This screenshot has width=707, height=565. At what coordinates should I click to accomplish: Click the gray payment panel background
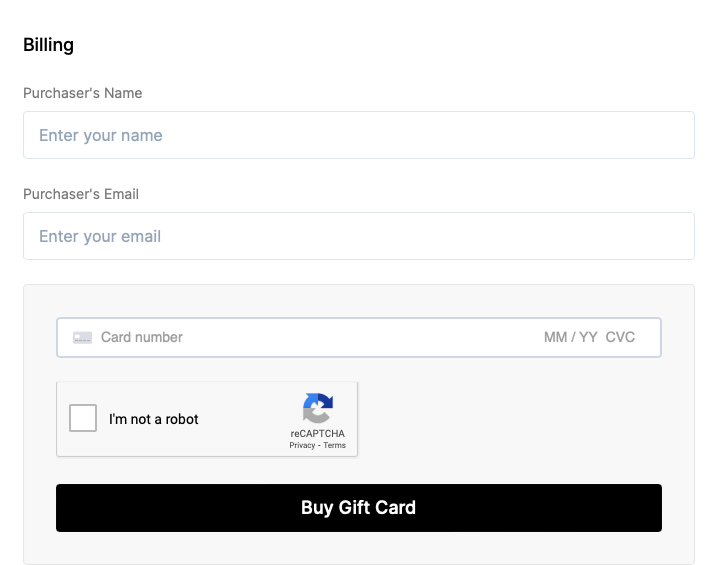pyautogui.click(x=519, y=419)
